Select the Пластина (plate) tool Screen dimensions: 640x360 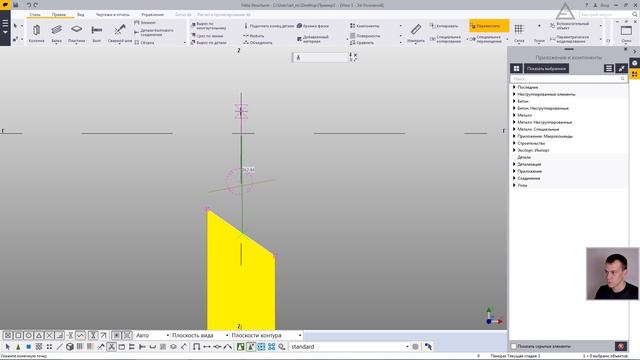coord(76,33)
